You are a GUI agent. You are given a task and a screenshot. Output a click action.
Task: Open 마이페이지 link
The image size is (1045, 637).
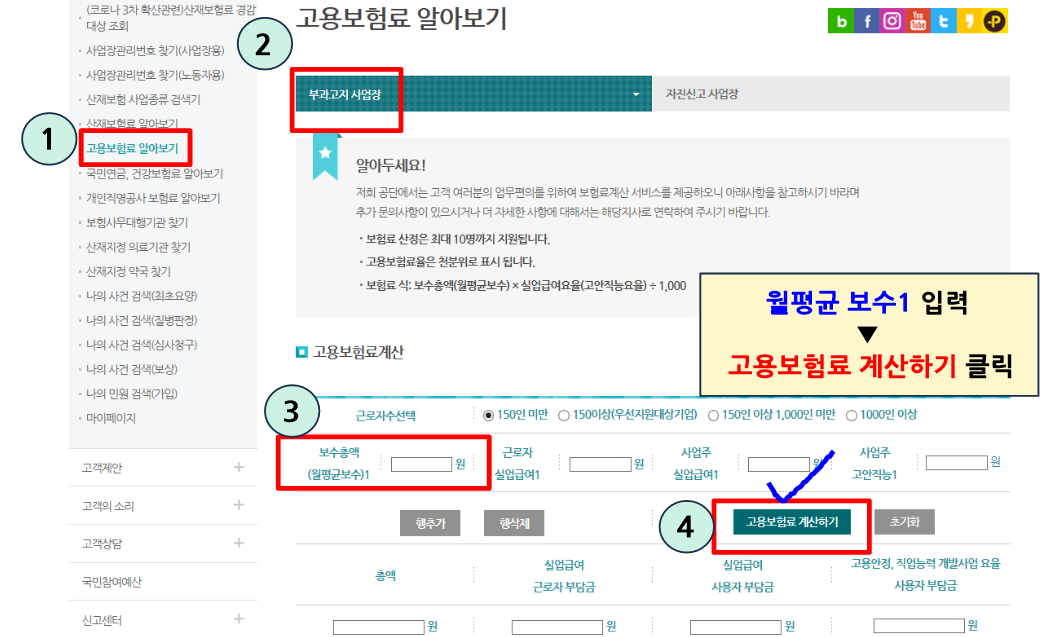click(111, 418)
